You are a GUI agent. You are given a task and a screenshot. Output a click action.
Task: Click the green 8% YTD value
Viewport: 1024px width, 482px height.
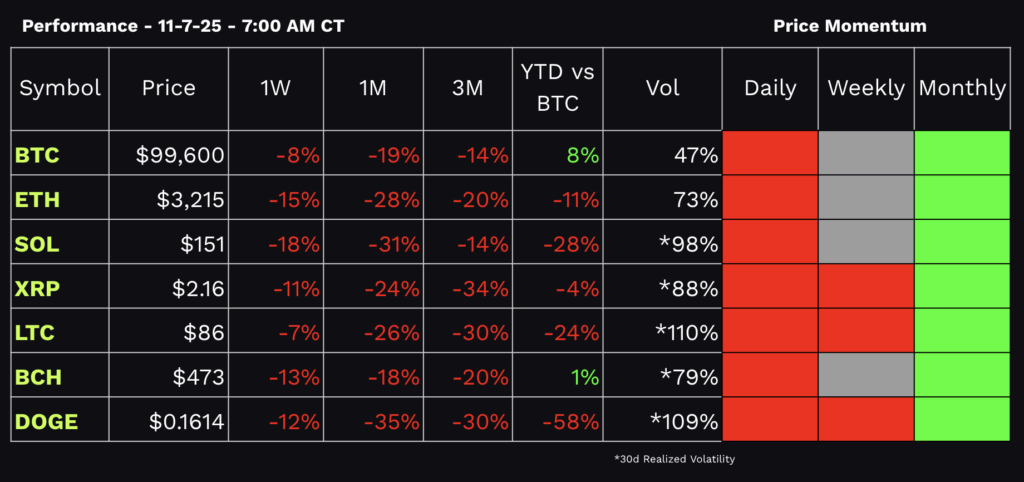(x=583, y=155)
